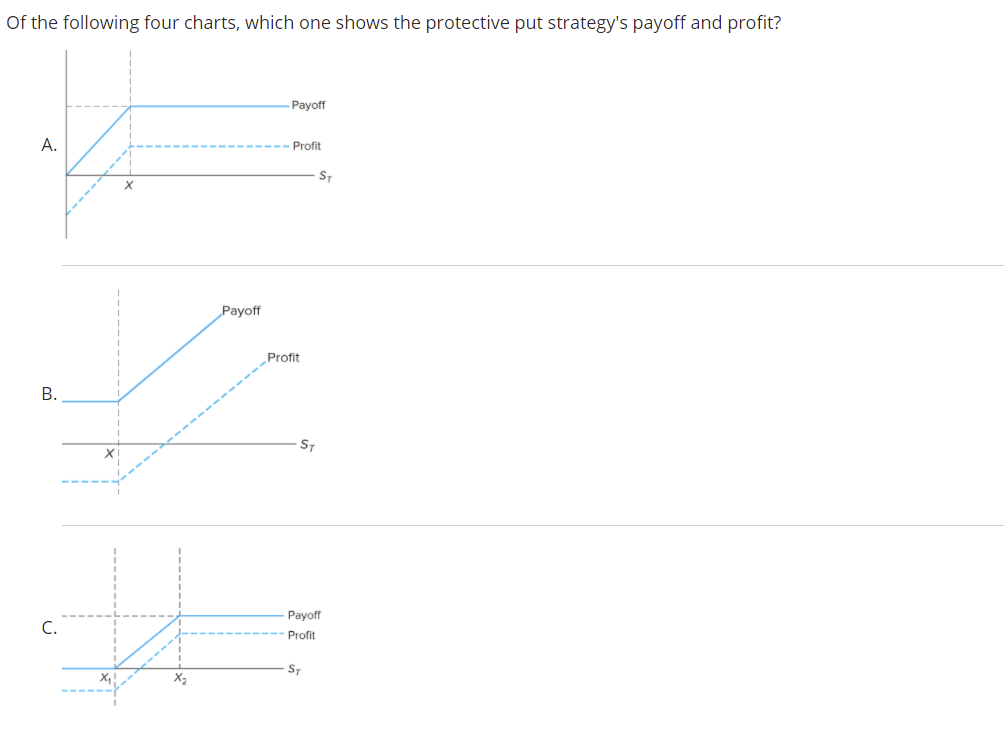Click the Payoff label in chart A
Image resolution: width=1004 pixels, height=731 pixels.
(308, 105)
